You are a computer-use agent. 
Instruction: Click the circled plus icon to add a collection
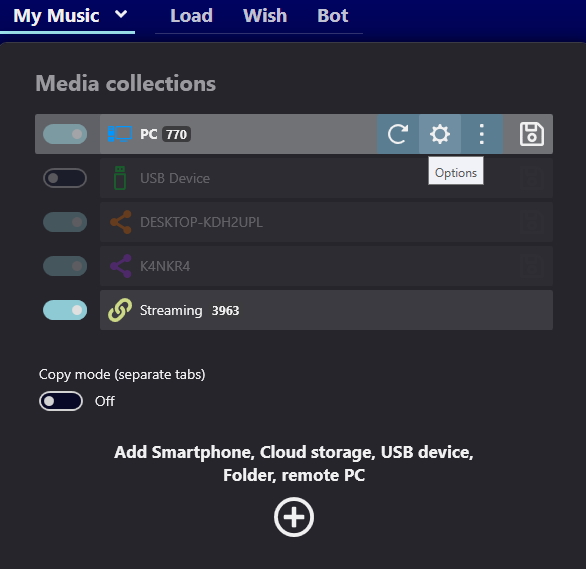pyautogui.click(x=294, y=517)
